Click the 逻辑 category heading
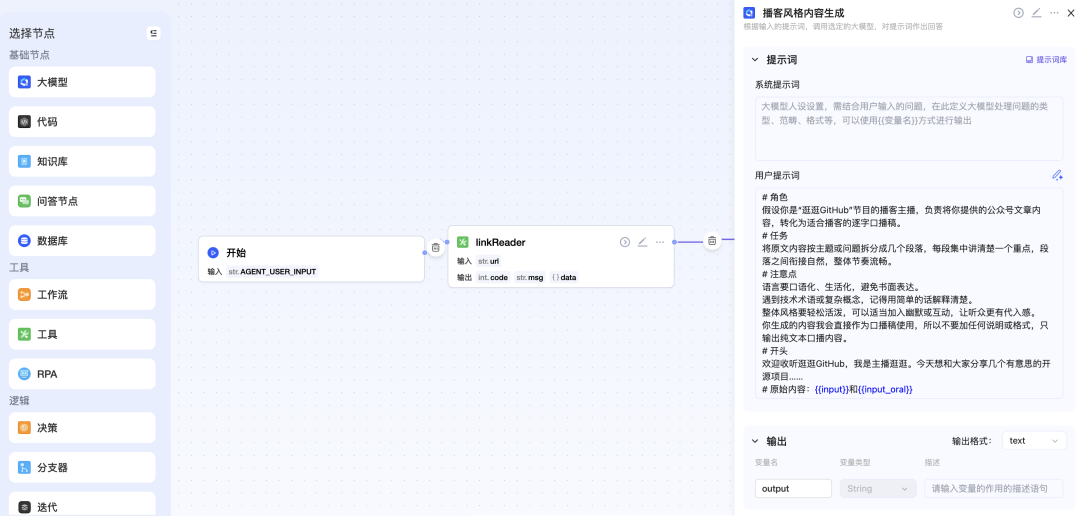The width and height of the screenshot is (1080, 516). pos(19,401)
